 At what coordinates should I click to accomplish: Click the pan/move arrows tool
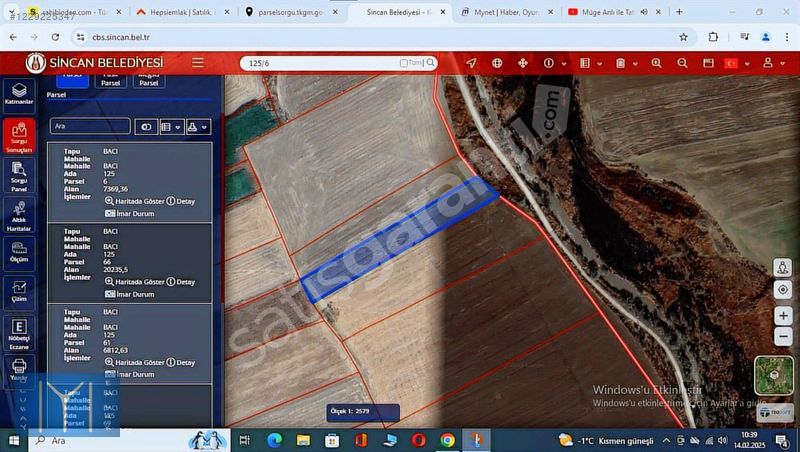click(522, 63)
